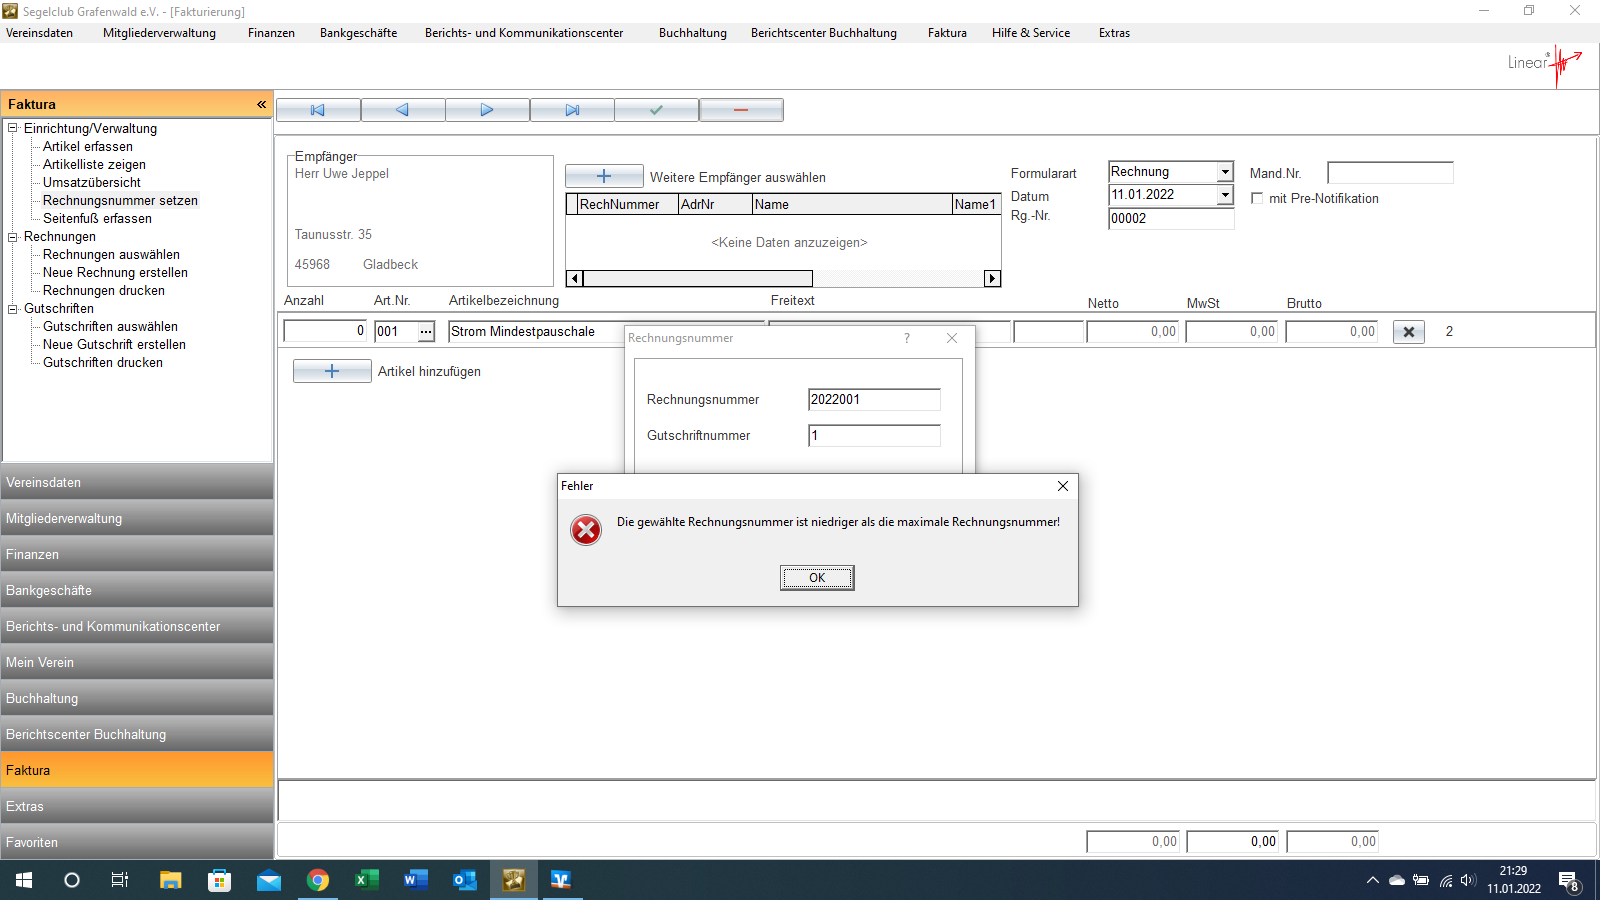
Task: Open the Formularart dropdown
Action: coord(1225,172)
